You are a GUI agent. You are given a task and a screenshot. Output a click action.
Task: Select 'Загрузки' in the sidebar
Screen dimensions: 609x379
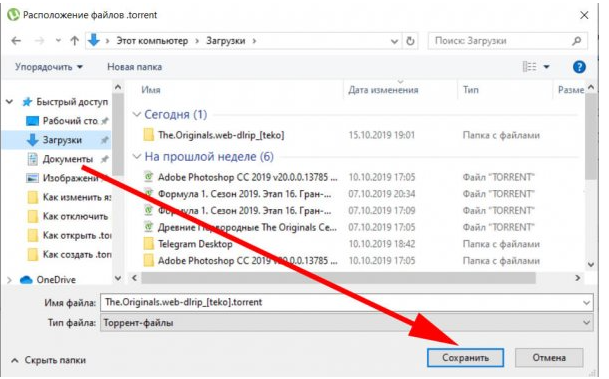(x=62, y=140)
